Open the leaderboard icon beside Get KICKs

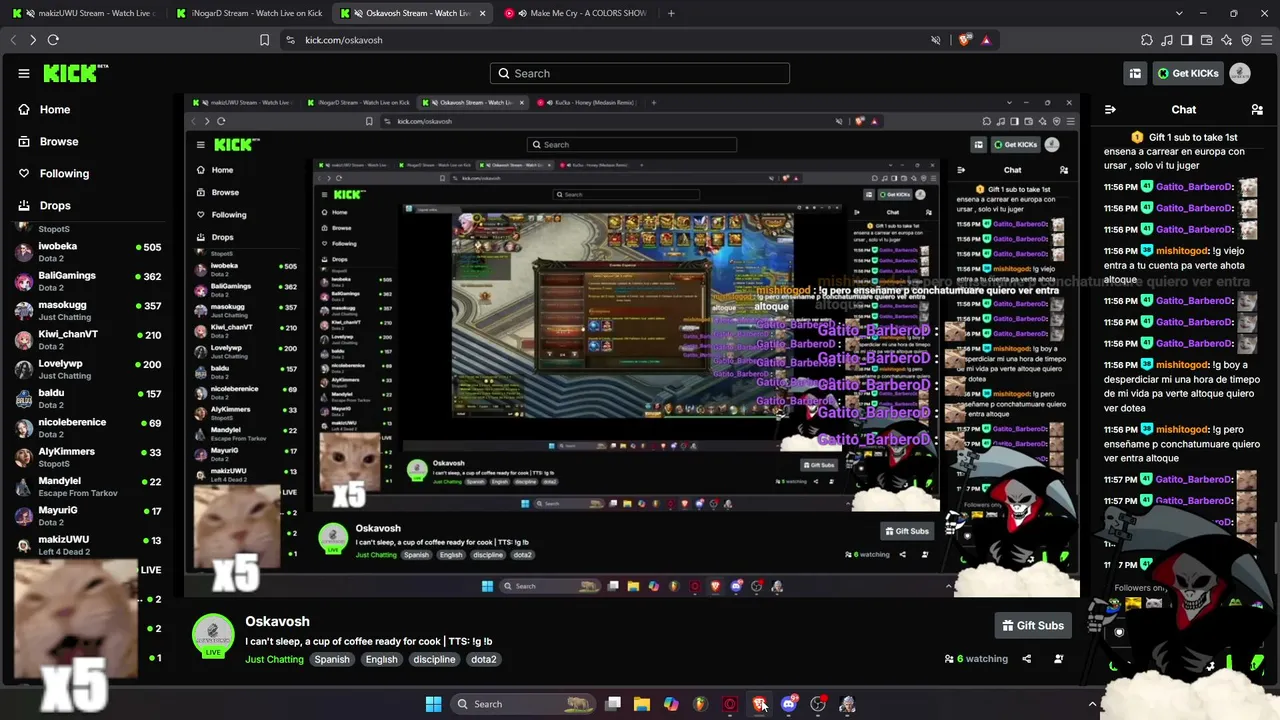pos(1135,73)
